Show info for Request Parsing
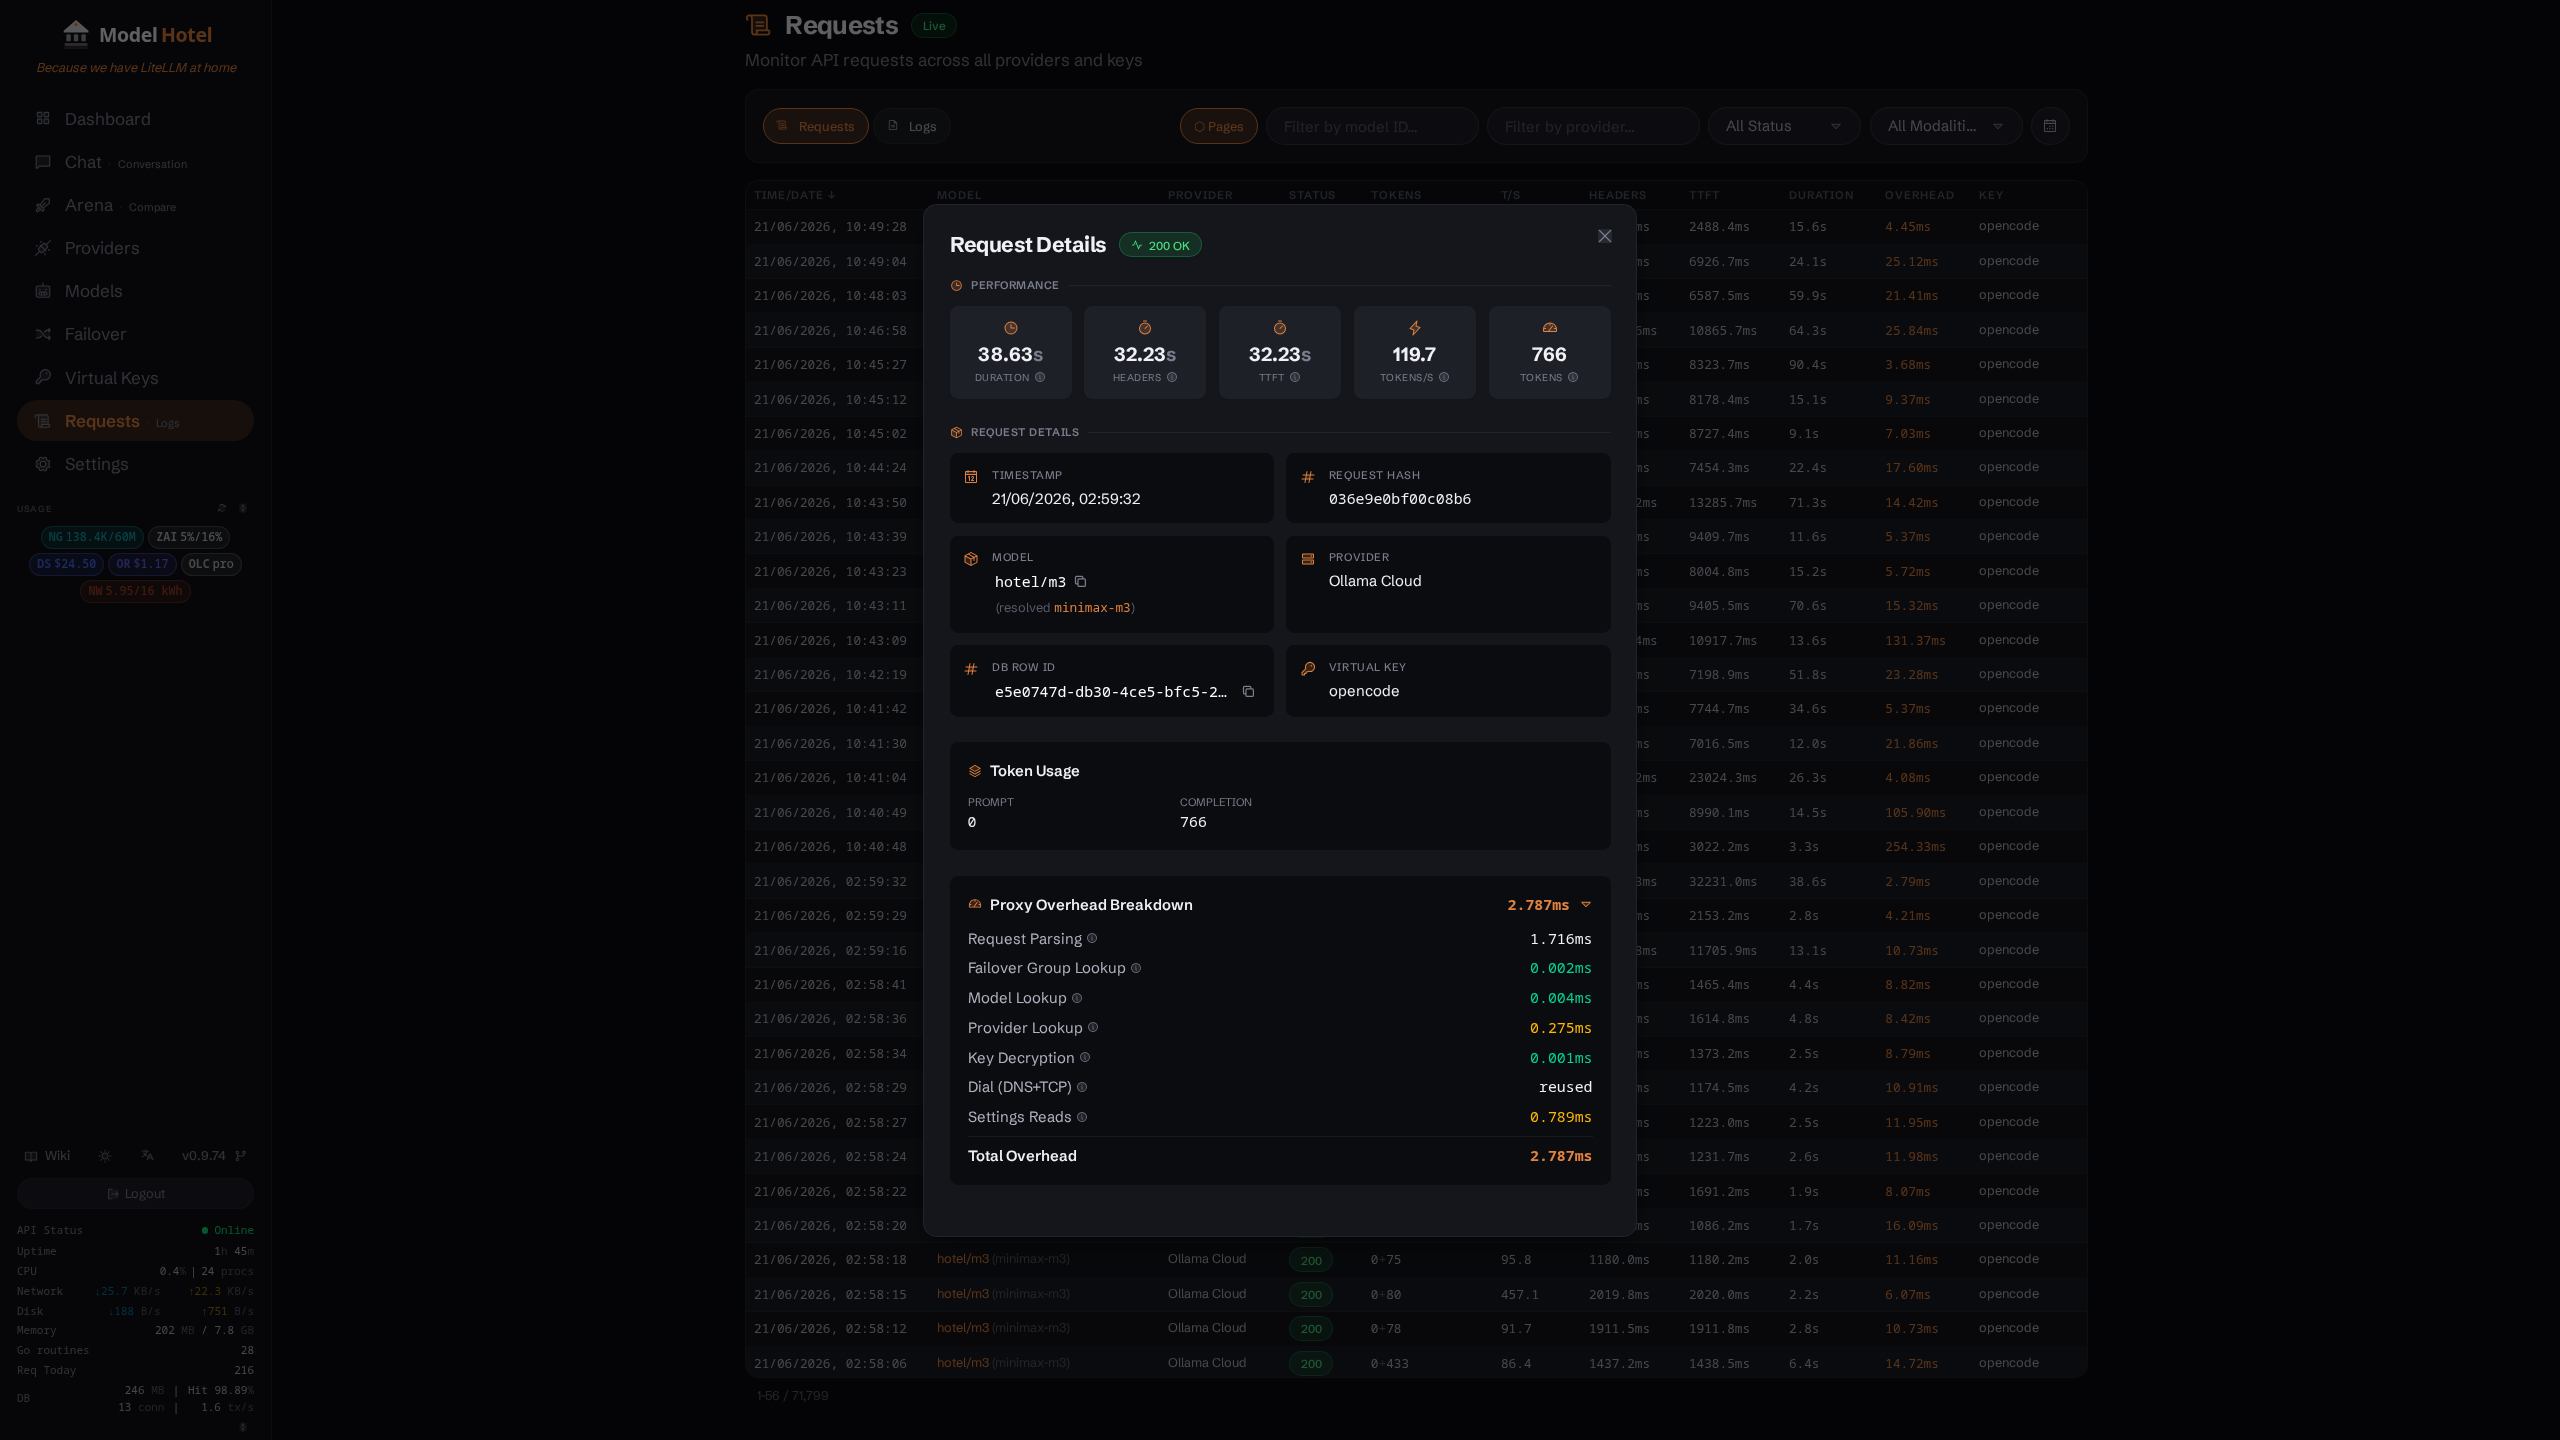 pyautogui.click(x=1092, y=938)
